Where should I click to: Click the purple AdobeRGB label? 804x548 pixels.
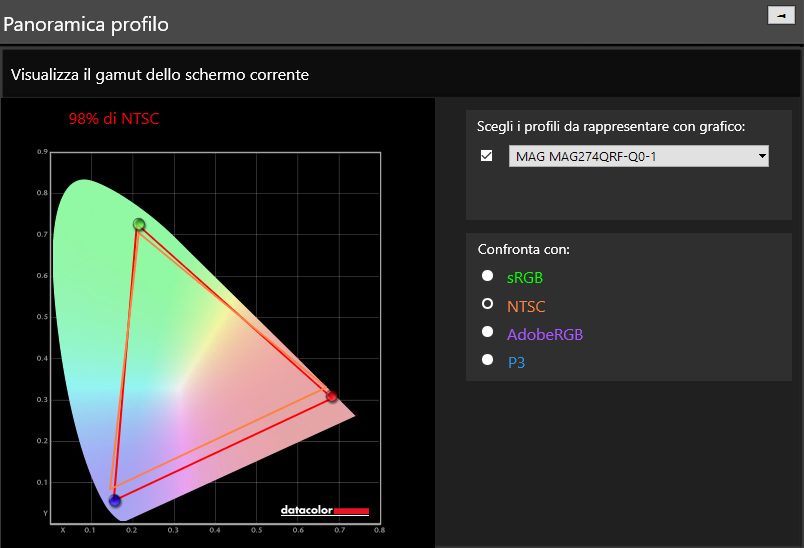[545, 335]
